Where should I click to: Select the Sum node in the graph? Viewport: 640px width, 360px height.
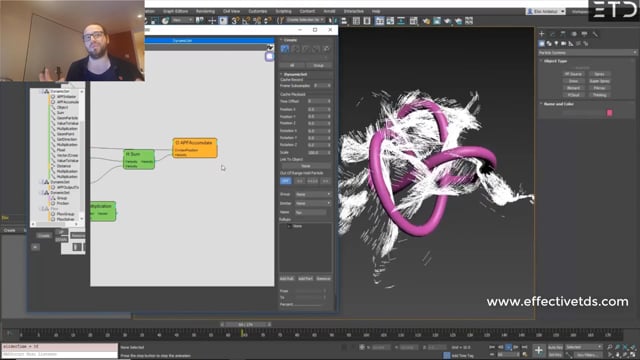point(139,159)
